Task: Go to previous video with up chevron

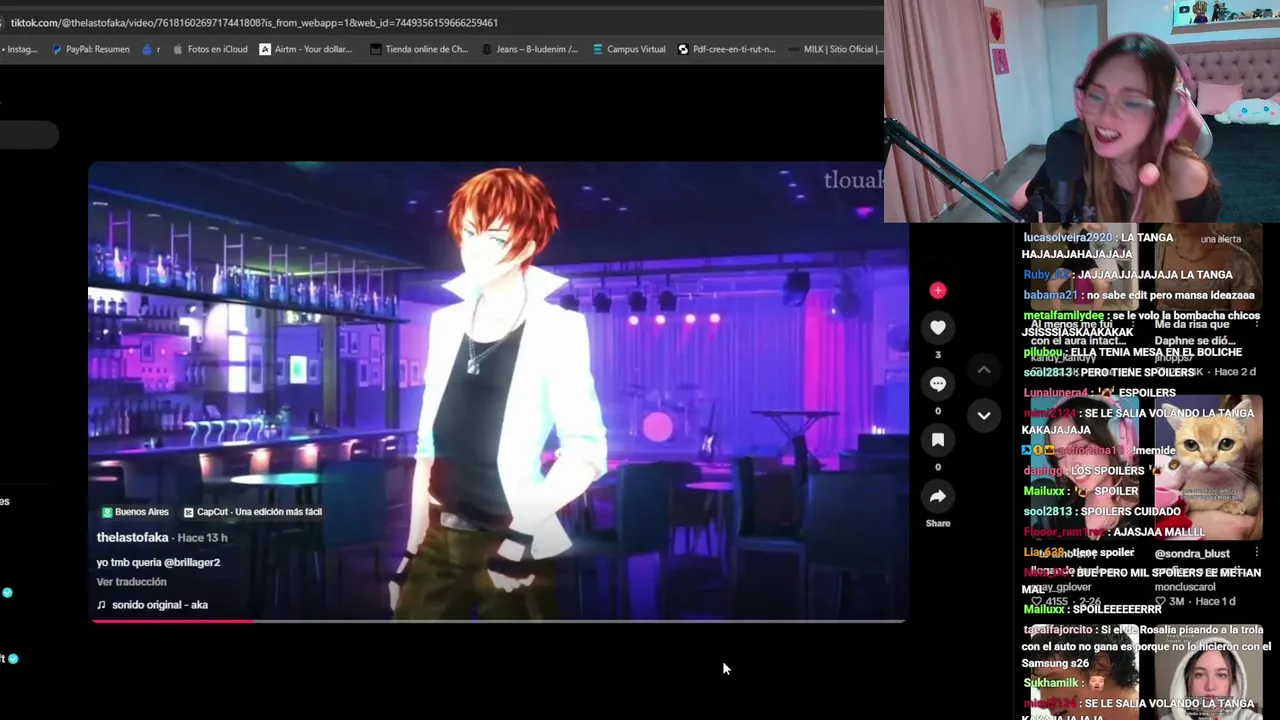Action: pos(984,370)
